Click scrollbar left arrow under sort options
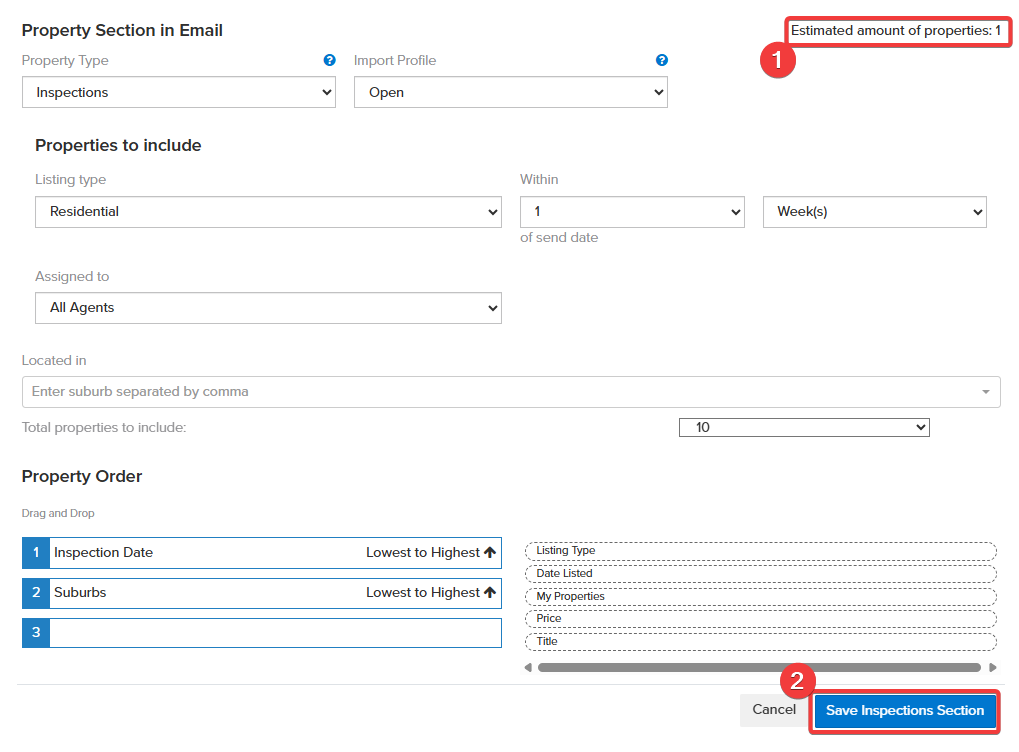 pyautogui.click(x=528, y=667)
